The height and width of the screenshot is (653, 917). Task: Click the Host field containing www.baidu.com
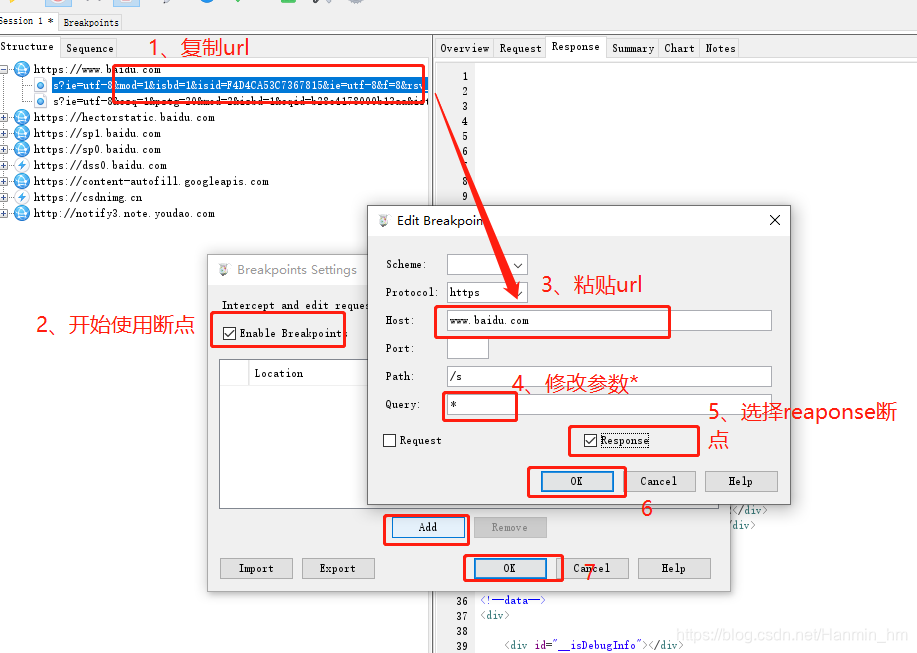point(609,320)
